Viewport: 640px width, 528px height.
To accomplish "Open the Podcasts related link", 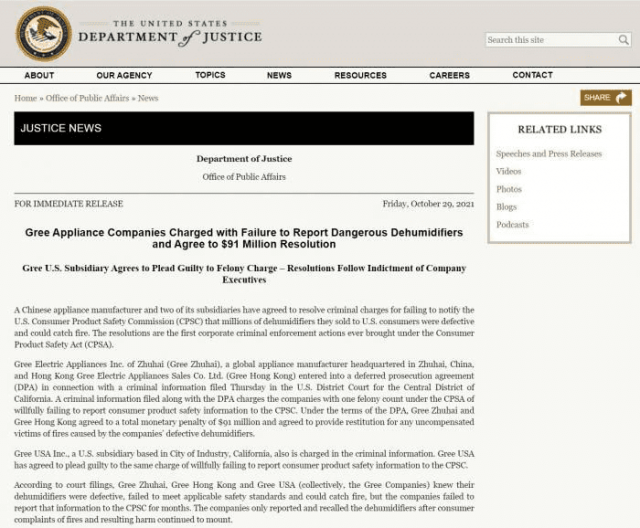I will click(512, 224).
